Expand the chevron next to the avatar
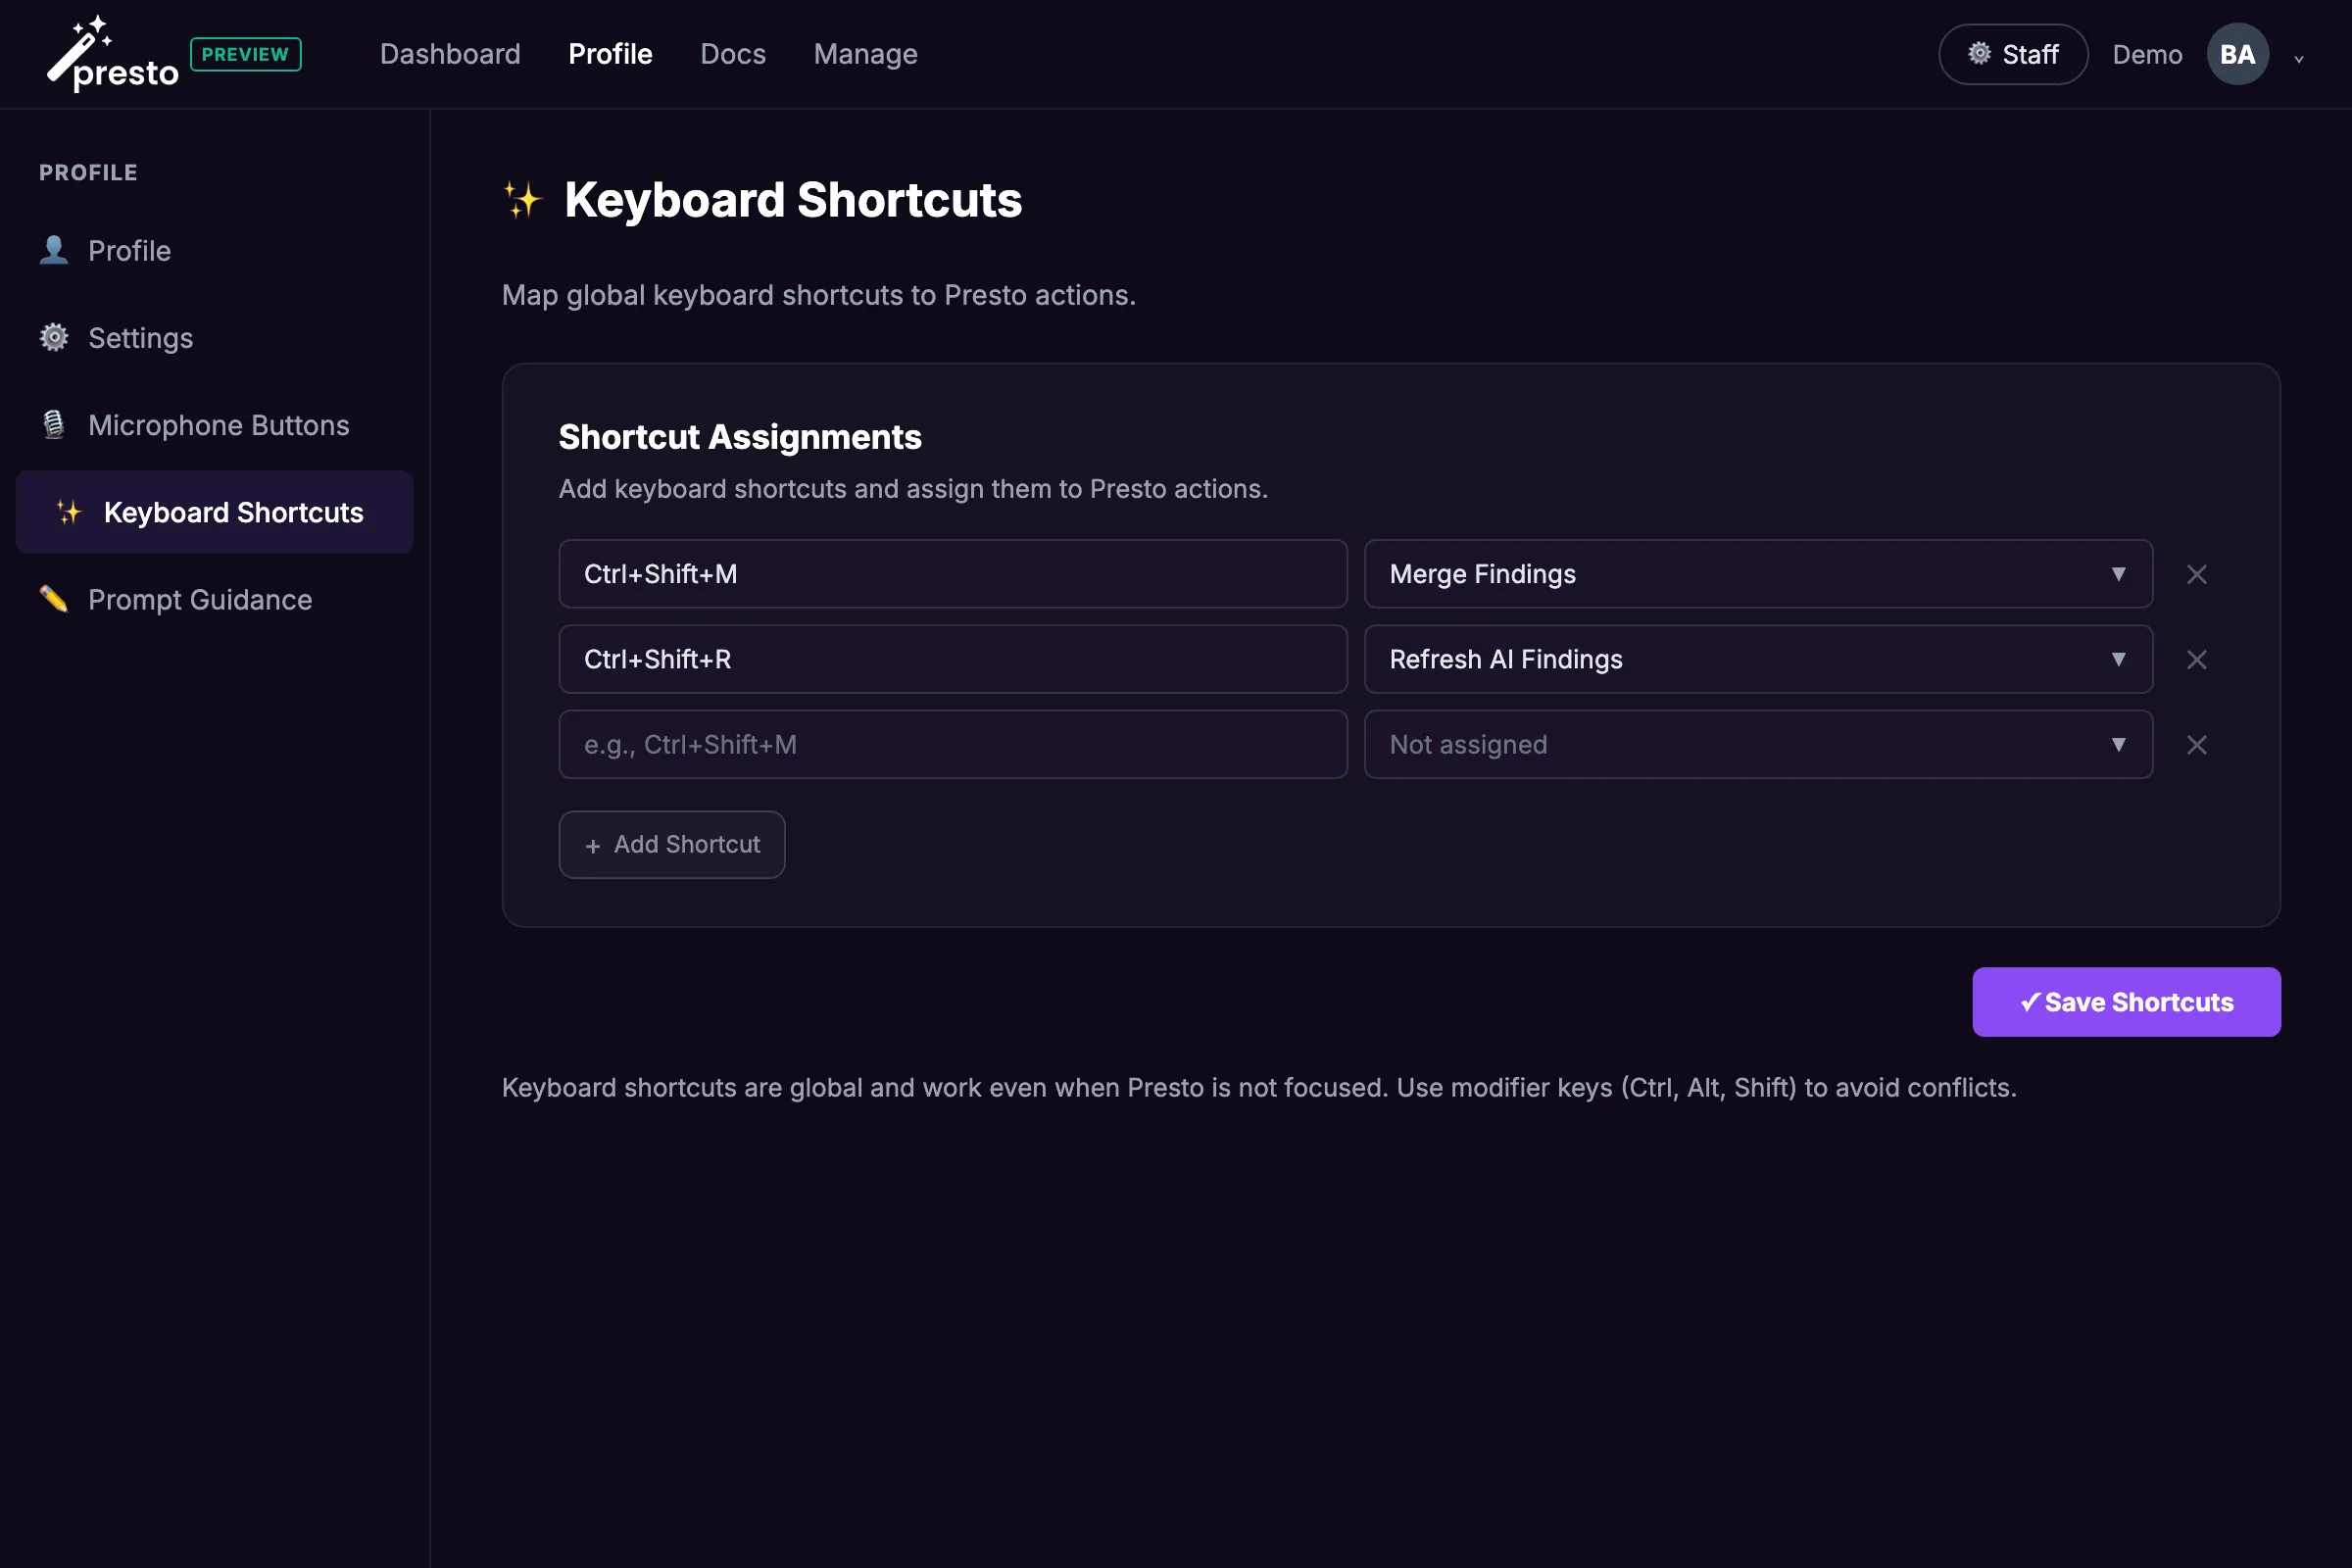Screen dimensions: 2352x1568 (x=2299, y=58)
